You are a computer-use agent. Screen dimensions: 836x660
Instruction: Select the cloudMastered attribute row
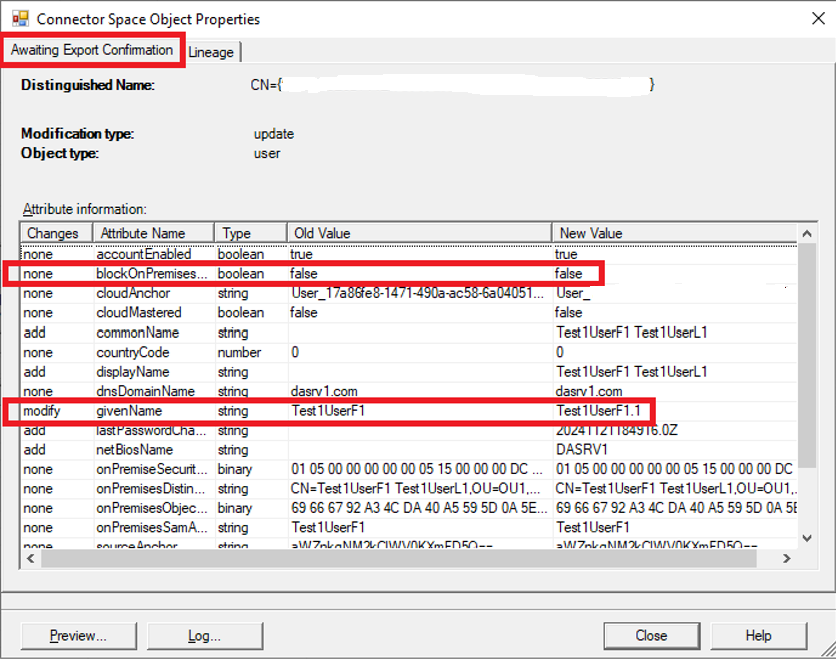[x=409, y=313]
